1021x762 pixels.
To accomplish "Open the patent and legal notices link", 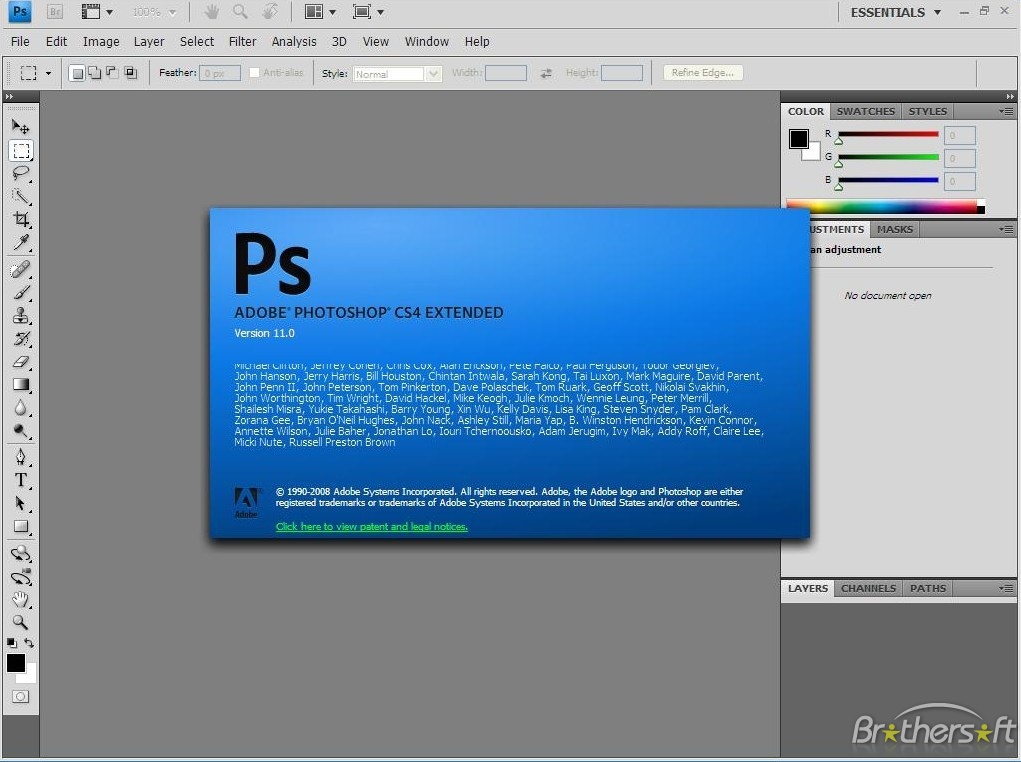I will tap(371, 526).
